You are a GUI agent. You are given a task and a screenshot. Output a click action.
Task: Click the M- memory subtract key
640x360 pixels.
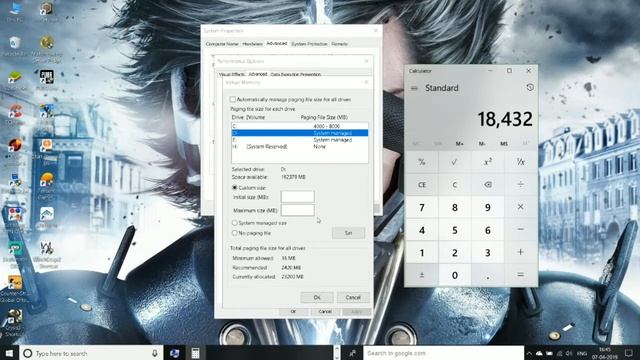(x=482, y=144)
